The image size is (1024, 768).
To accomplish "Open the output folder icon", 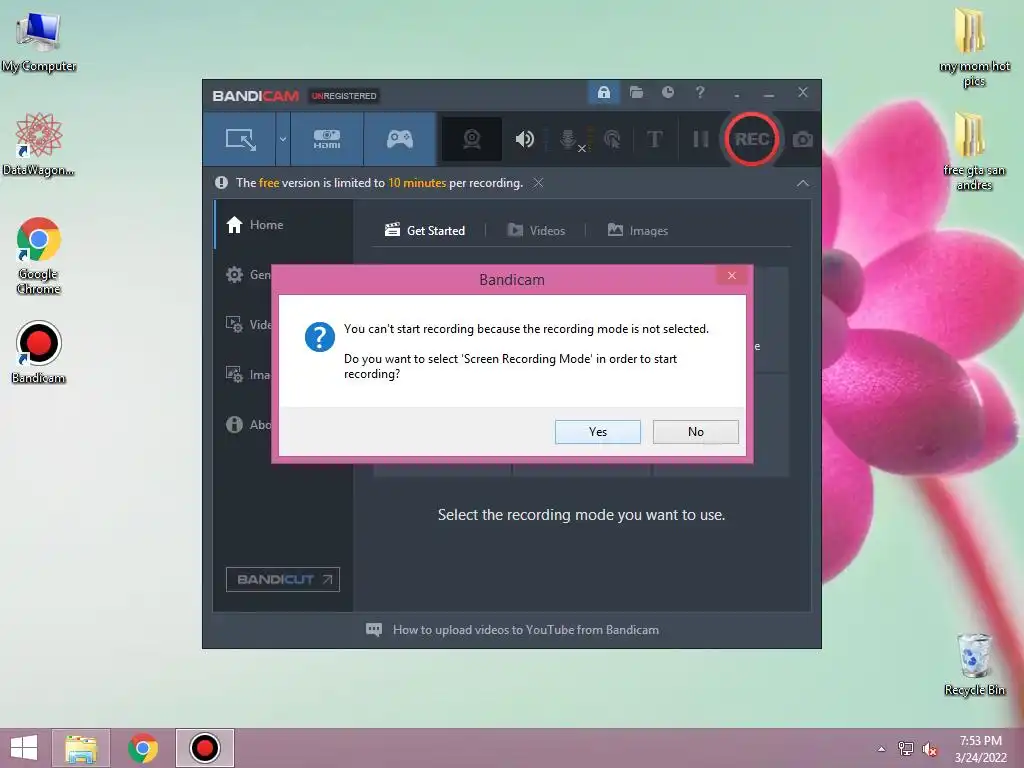I will tap(636, 92).
